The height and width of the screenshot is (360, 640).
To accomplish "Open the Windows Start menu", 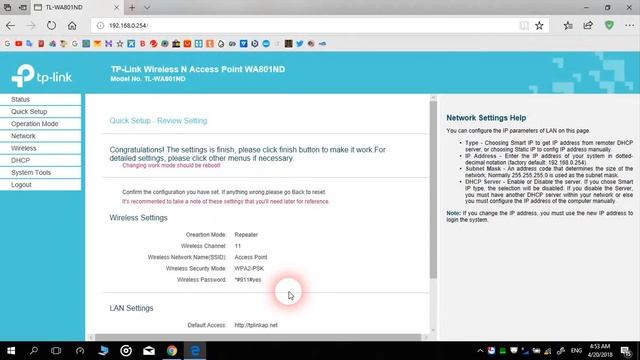I will 11,351.
